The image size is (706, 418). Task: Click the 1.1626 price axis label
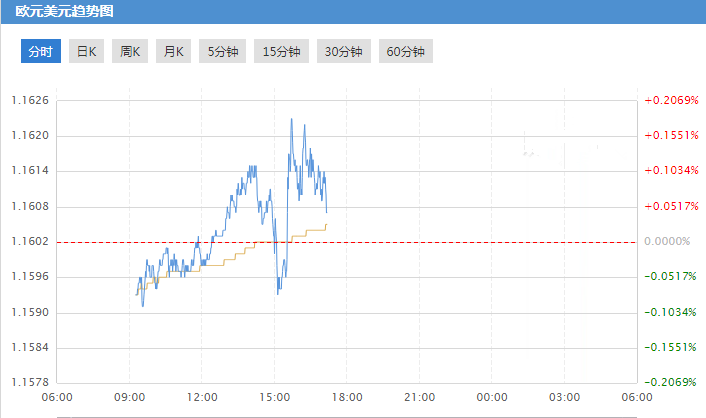pyautogui.click(x=30, y=100)
